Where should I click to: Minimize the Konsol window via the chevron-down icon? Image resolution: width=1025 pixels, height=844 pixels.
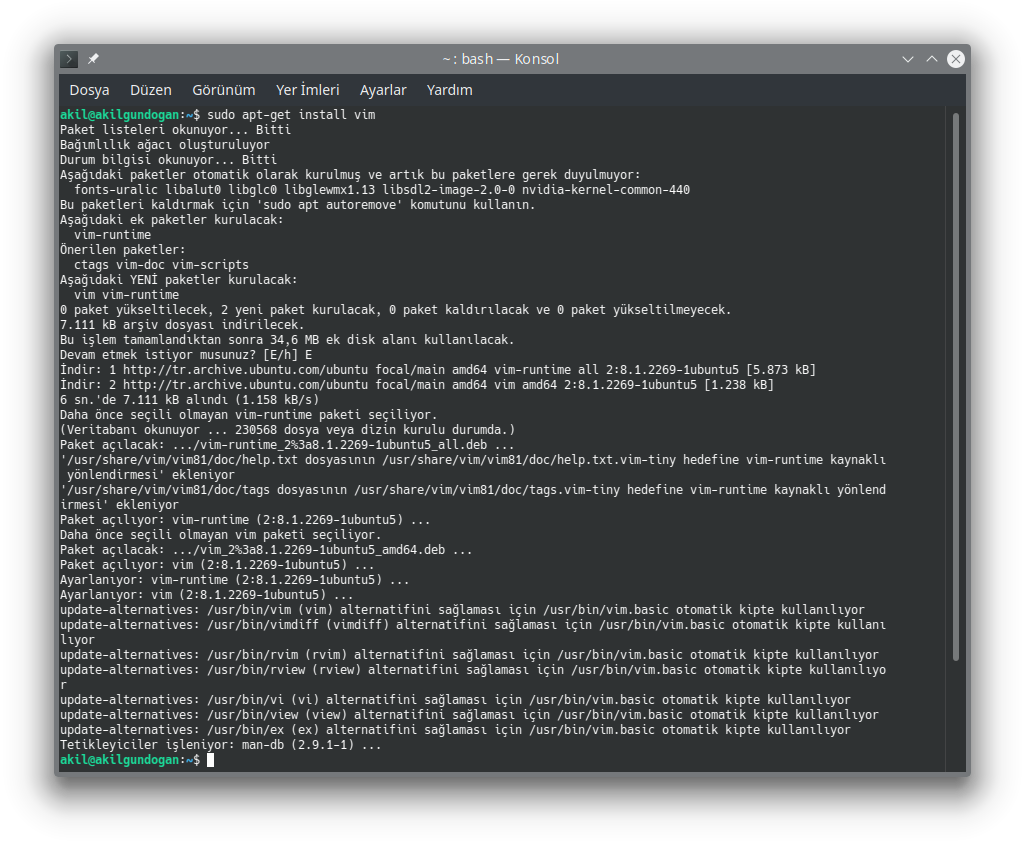click(x=908, y=59)
